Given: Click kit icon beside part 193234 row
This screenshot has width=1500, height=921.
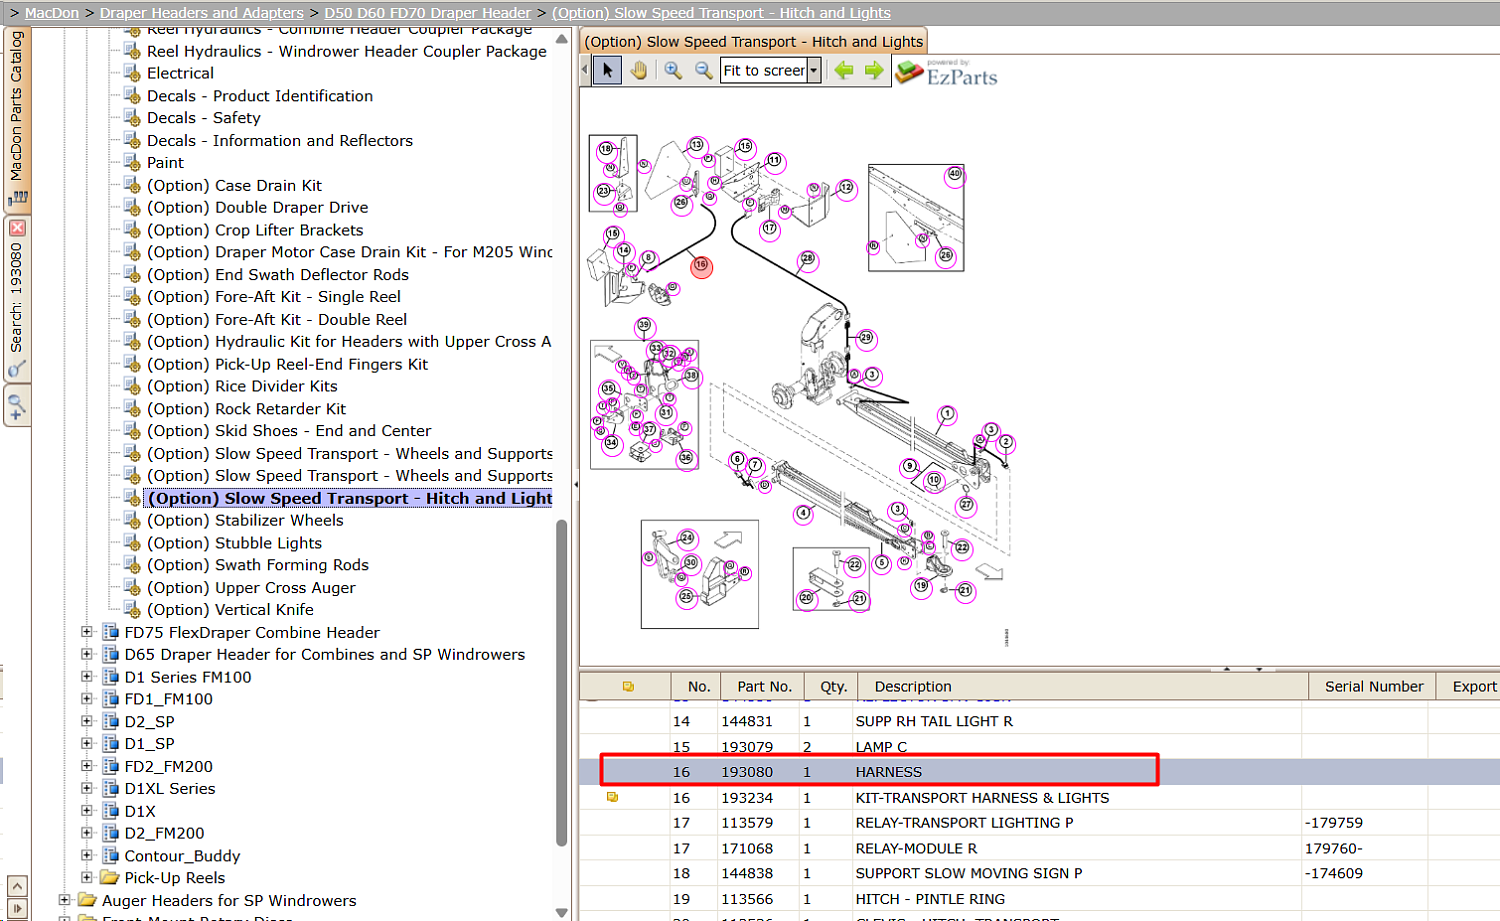Looking at the screenshot, I should coord(612,797).
